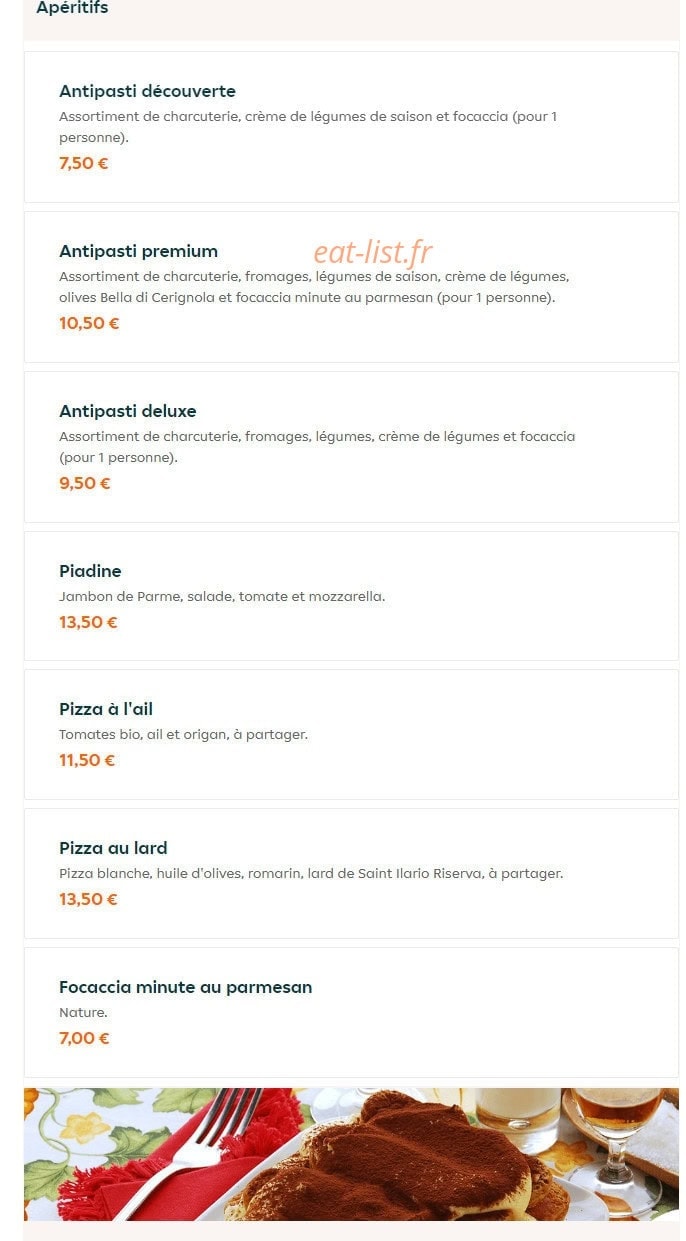Click Piadine's 13,50 € price
Image resolution: width=686 pixels, height=1241 pixels.
tap(88, 622)
